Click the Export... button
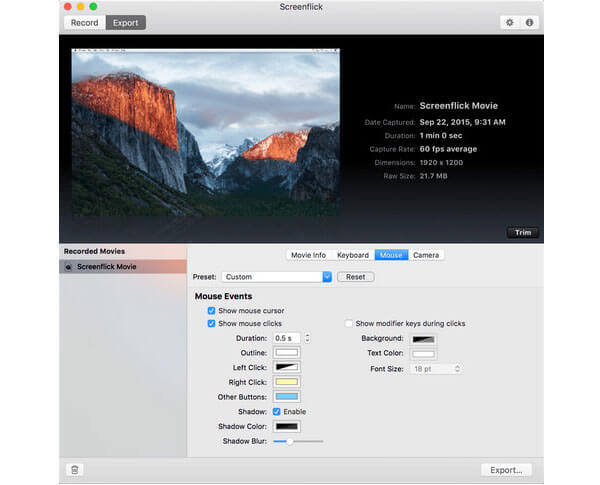Viewport: 600px width, 485px height. click(506, 470)
